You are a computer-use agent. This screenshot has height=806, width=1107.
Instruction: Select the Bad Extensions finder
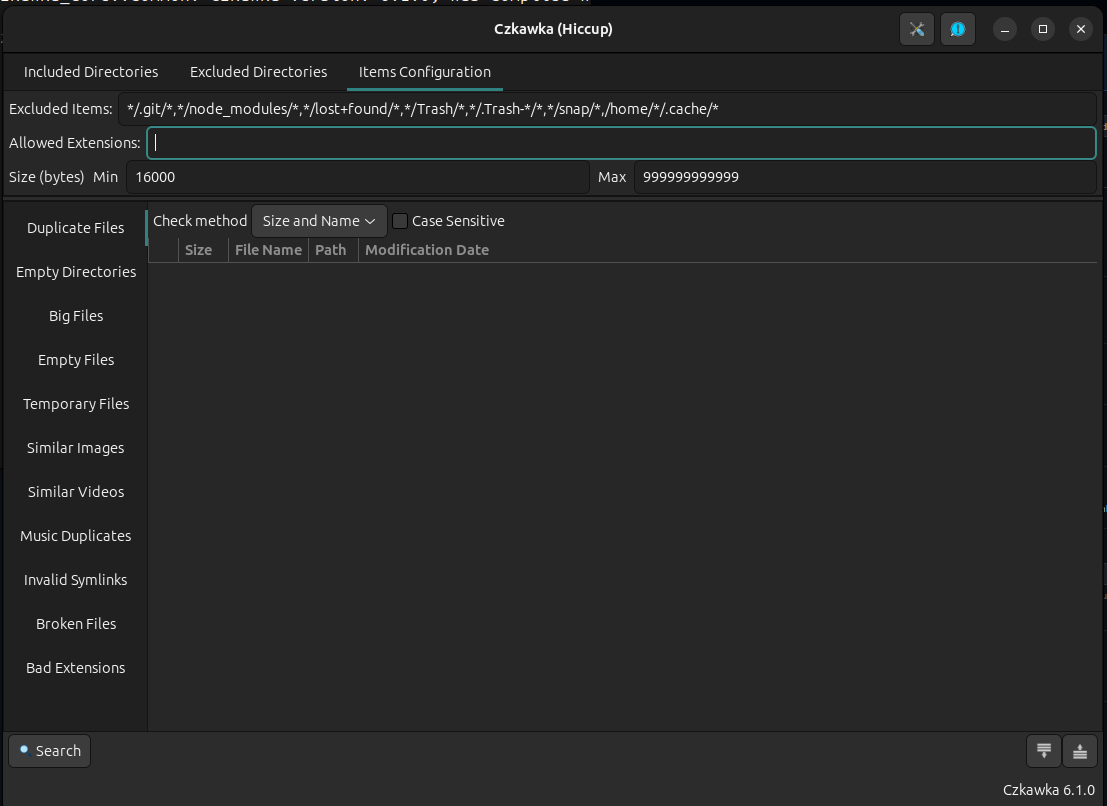click(75, 667)
